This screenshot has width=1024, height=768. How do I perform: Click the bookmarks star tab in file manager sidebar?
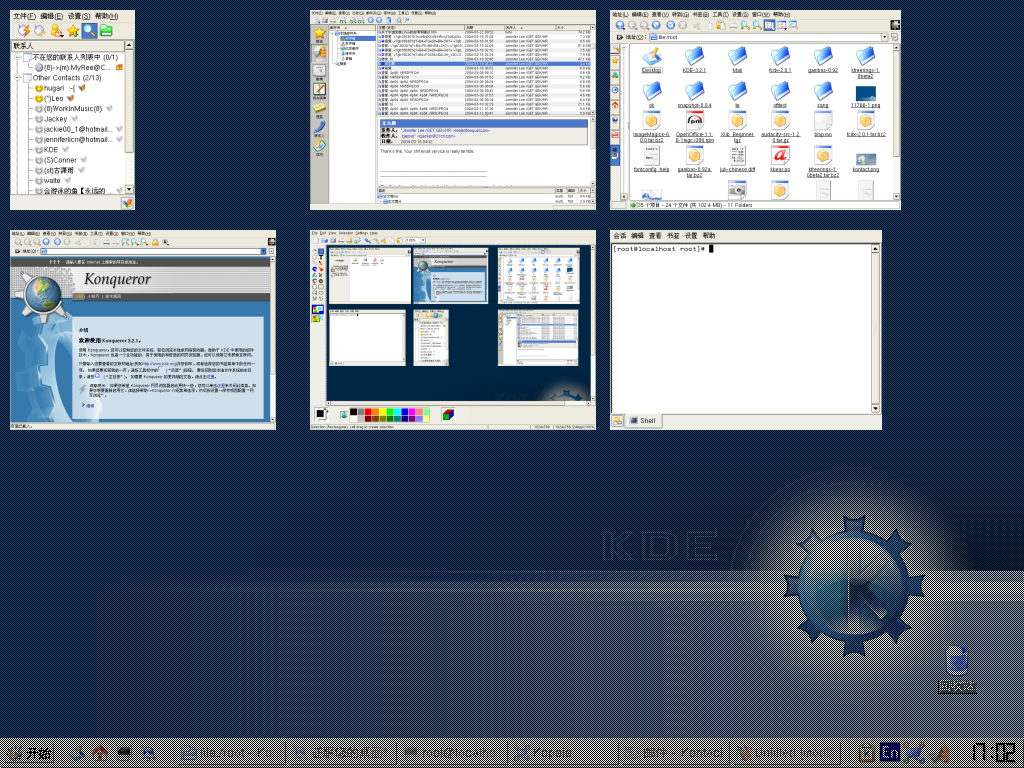click(x=615, y=61)
